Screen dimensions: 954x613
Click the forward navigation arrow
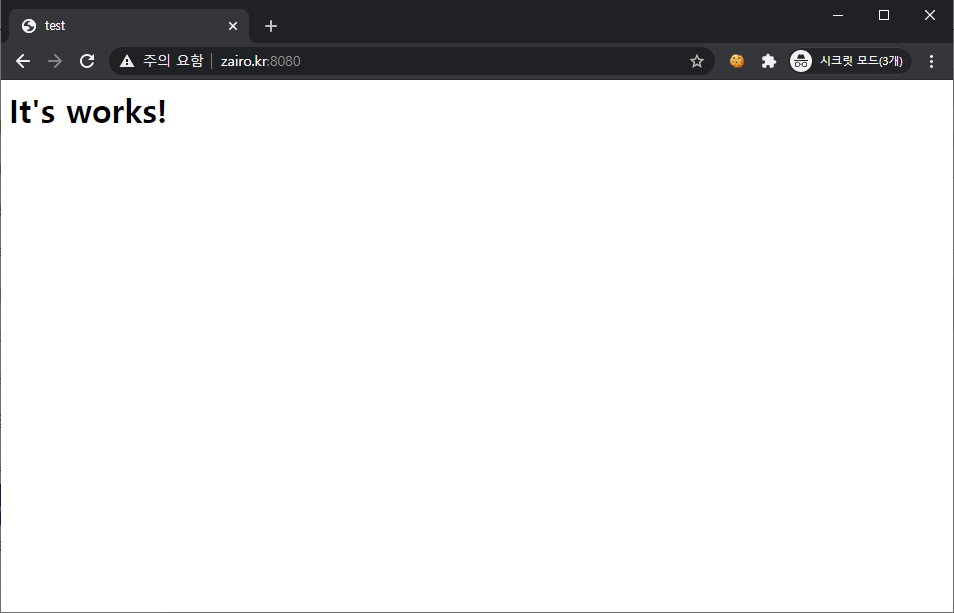55,61
